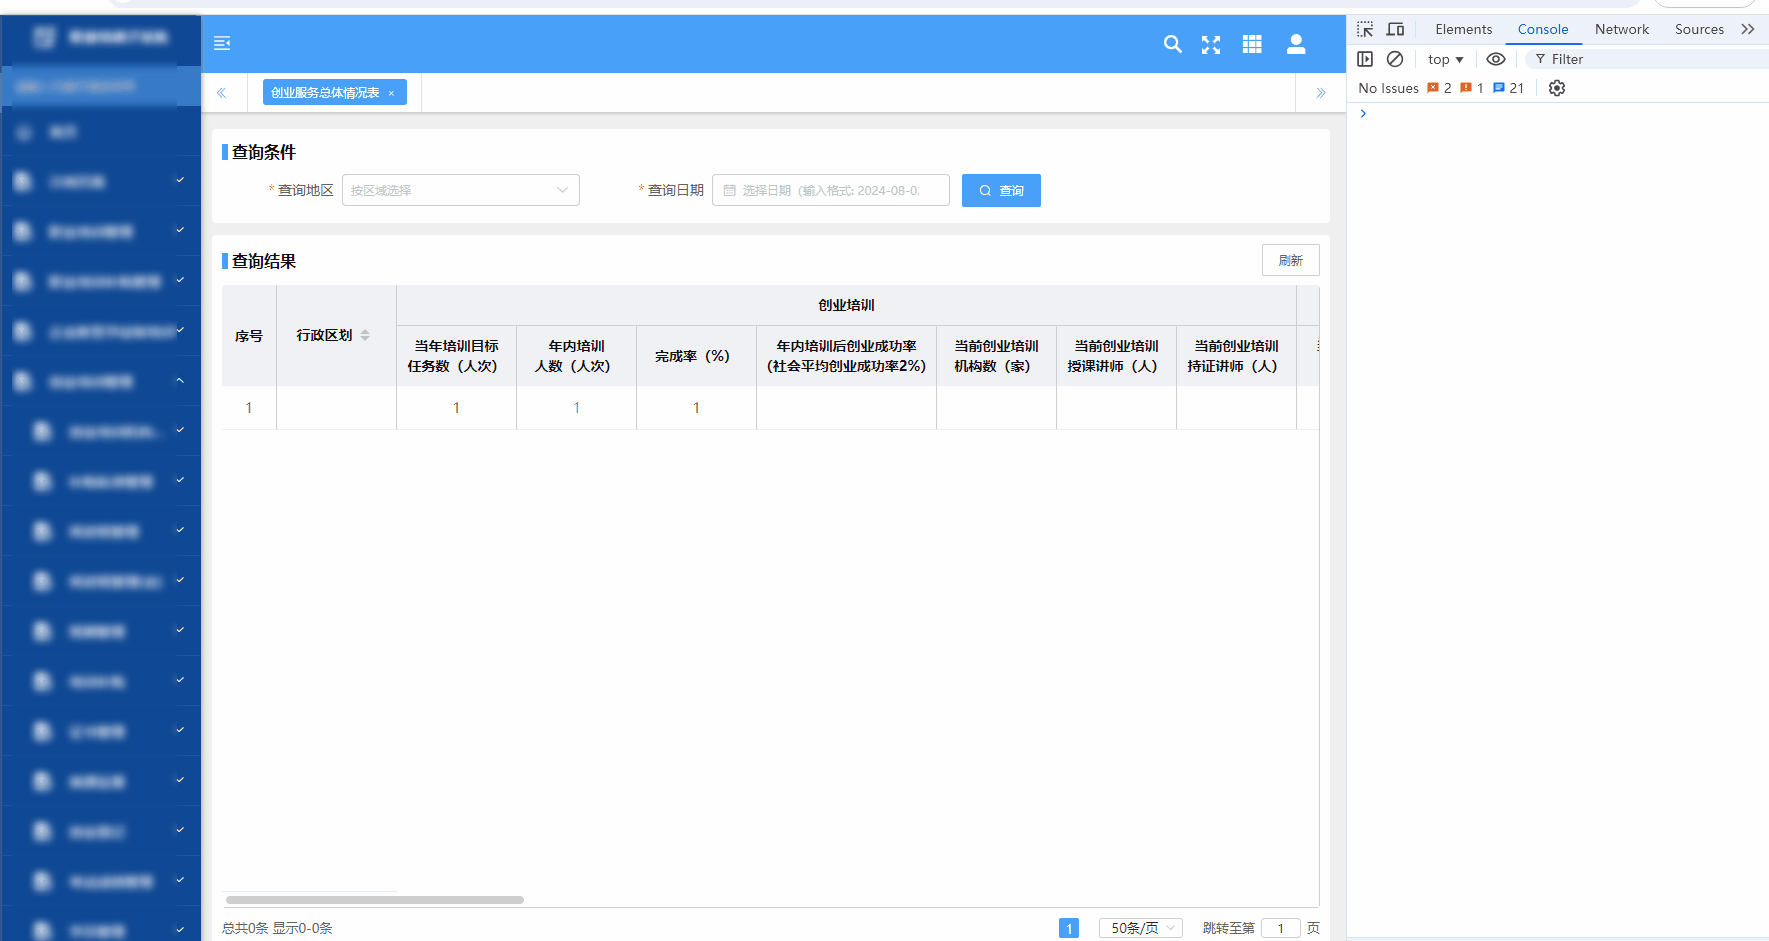Open the 'top' JavaScript context dropdown
Image resolution: width=1769 pixels, height=941 pixels.
[x=1446, y=59]
